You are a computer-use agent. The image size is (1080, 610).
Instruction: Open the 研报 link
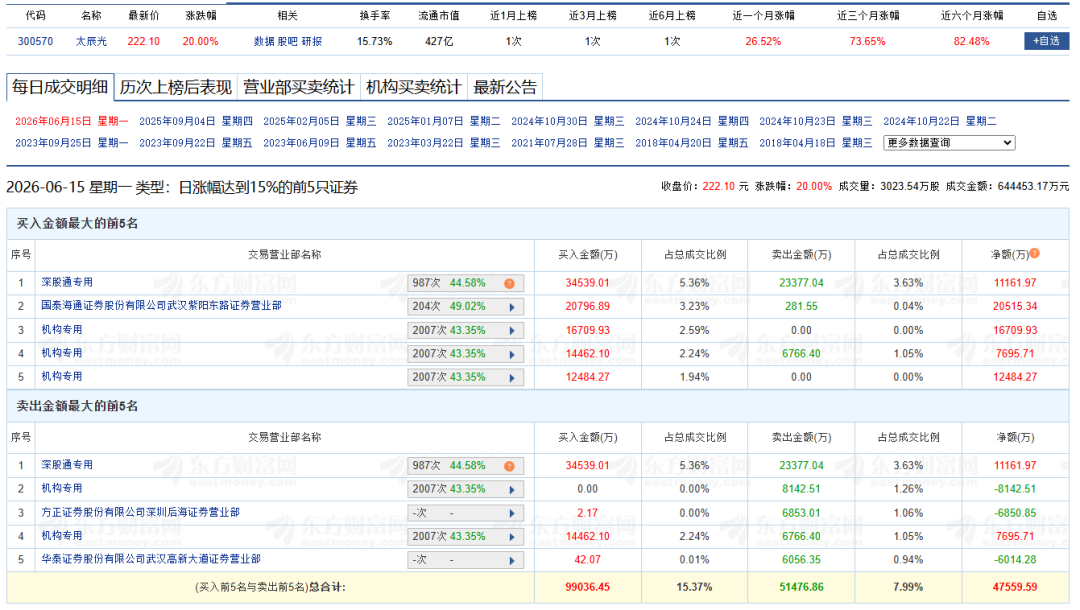(311, 41)
